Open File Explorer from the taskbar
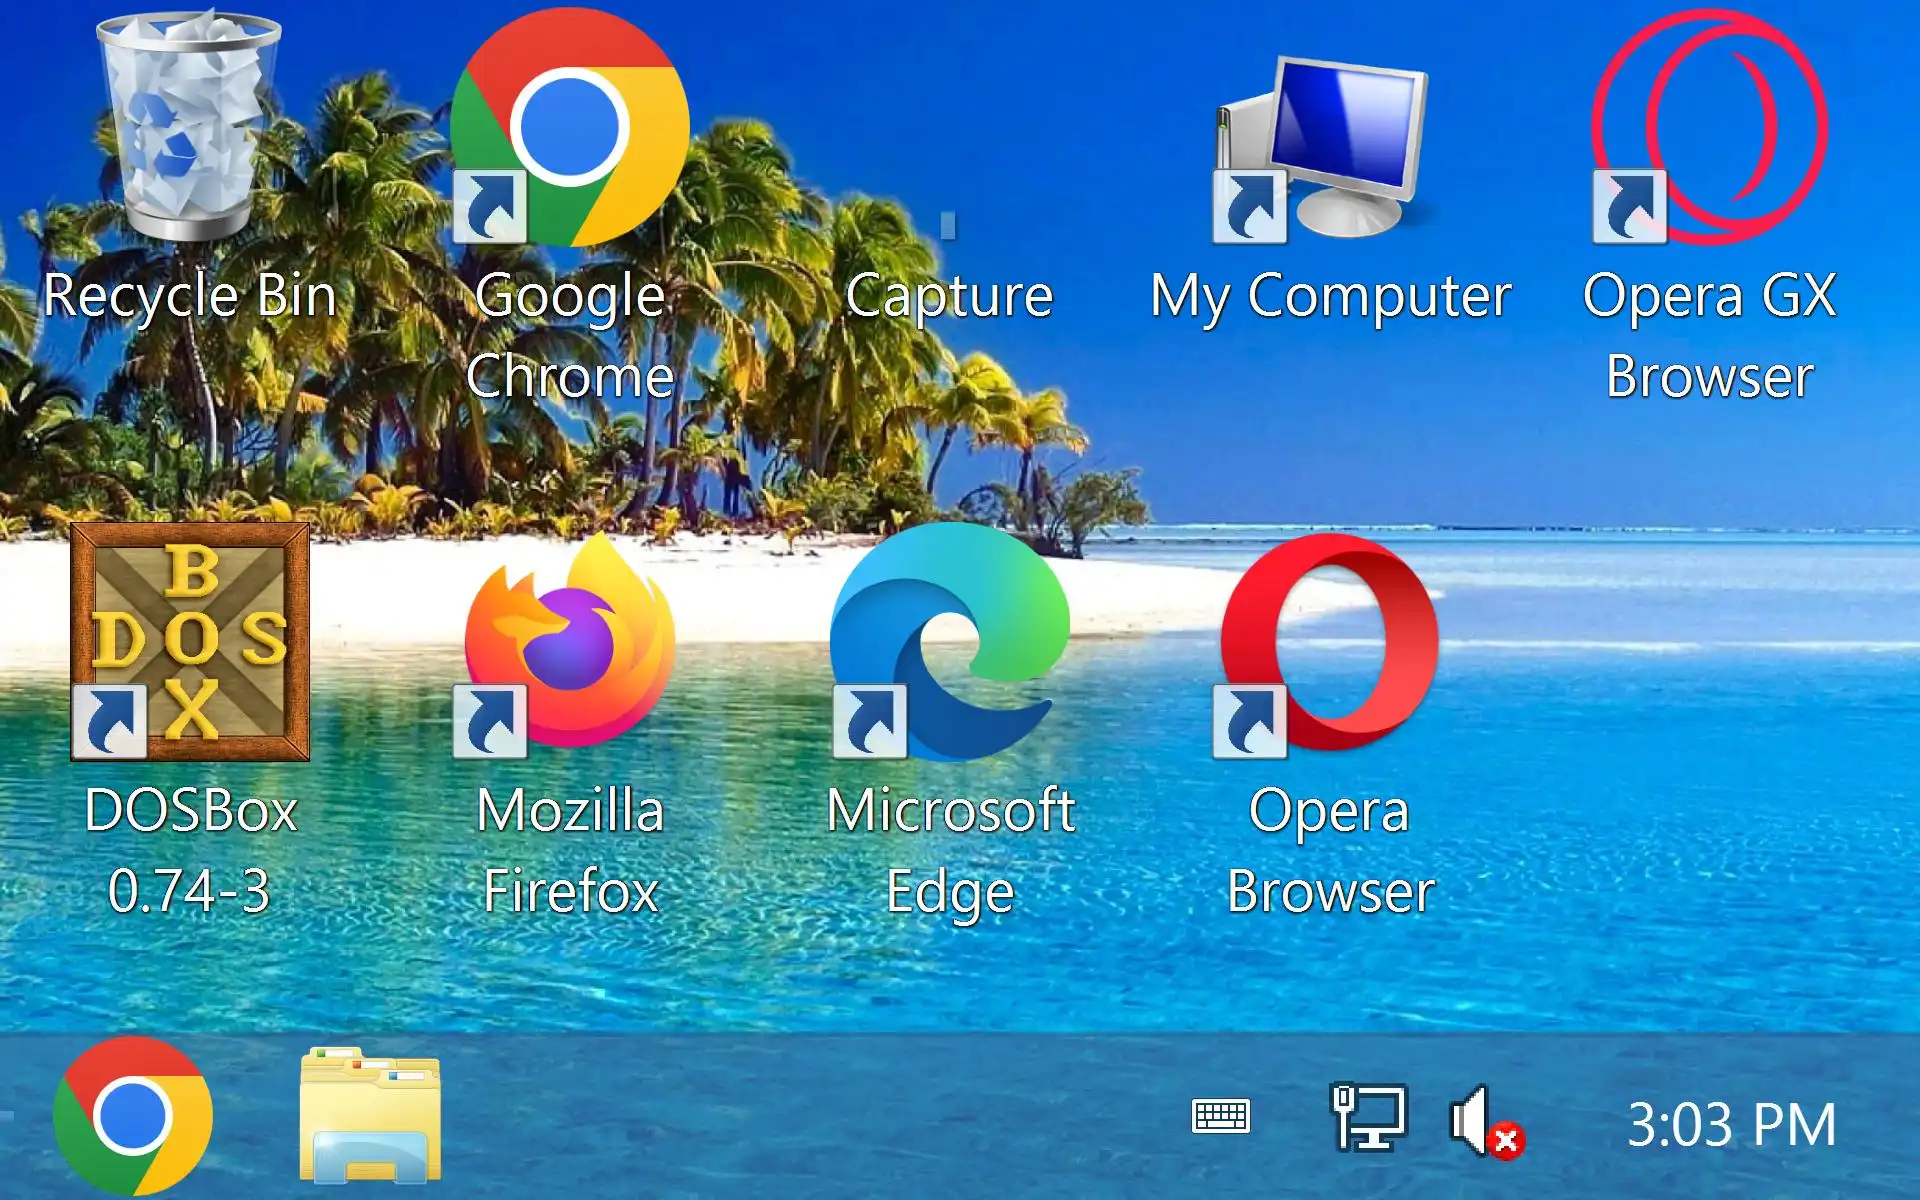The width and height of the screenshot is (1920, 1200). 370,1116
